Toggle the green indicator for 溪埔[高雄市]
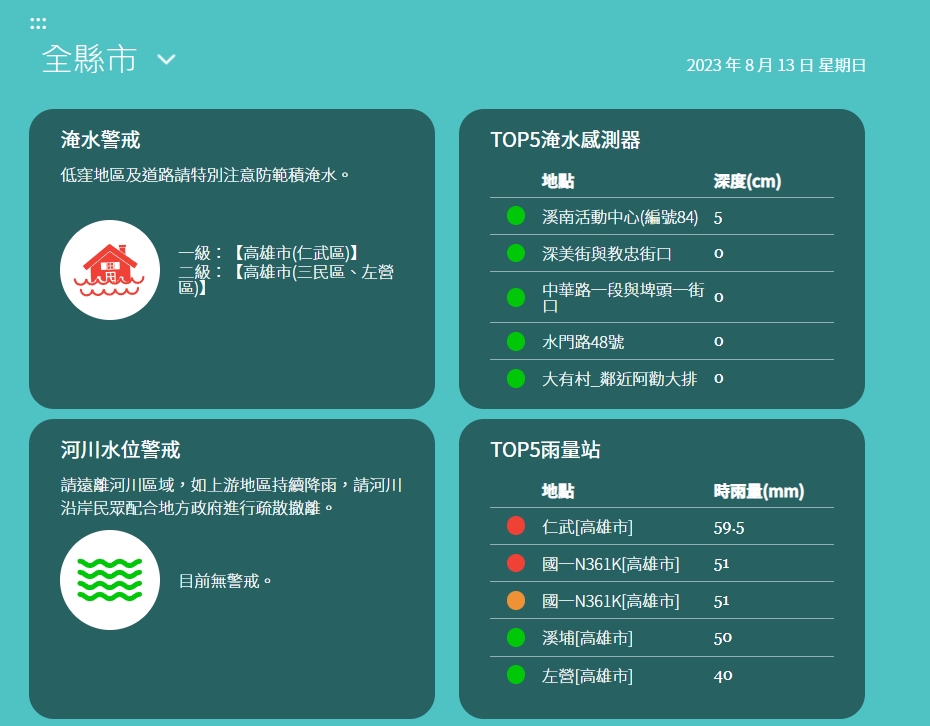 tap(516, 636)
